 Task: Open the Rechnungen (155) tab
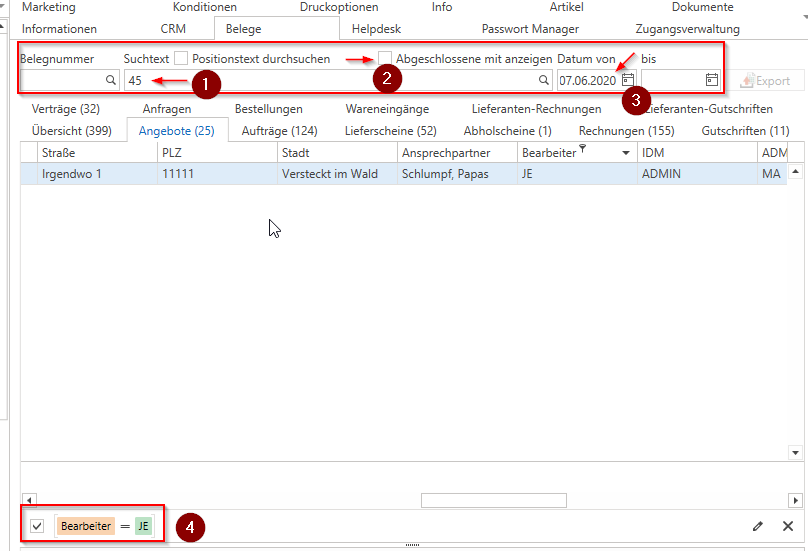tap(626, 131)
